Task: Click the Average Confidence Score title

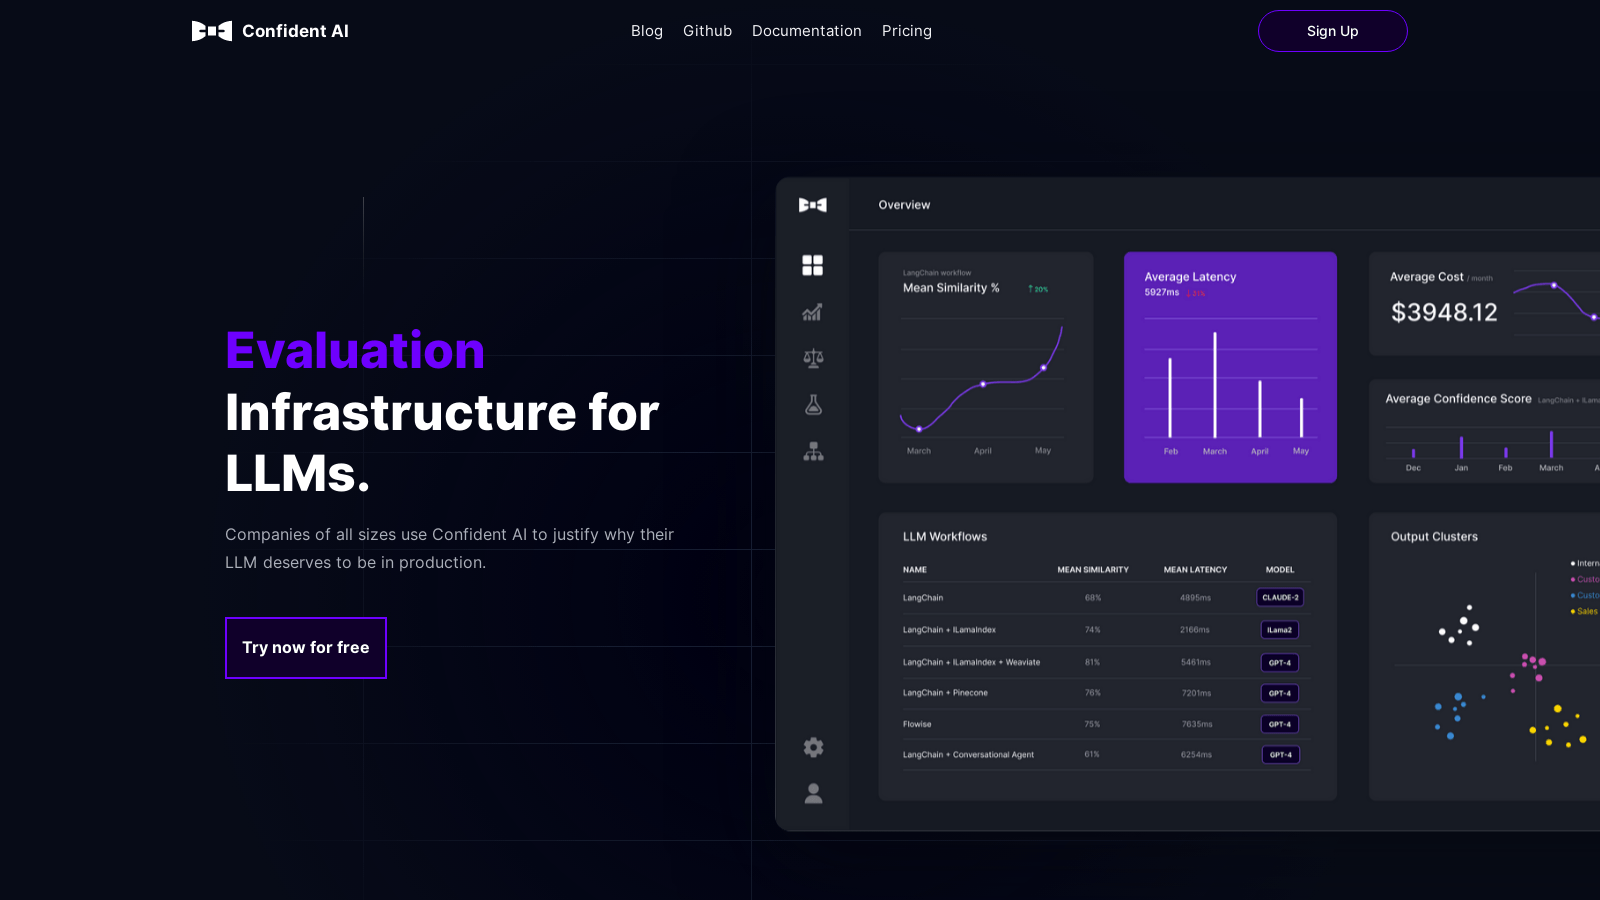Action: point(1458,399)
